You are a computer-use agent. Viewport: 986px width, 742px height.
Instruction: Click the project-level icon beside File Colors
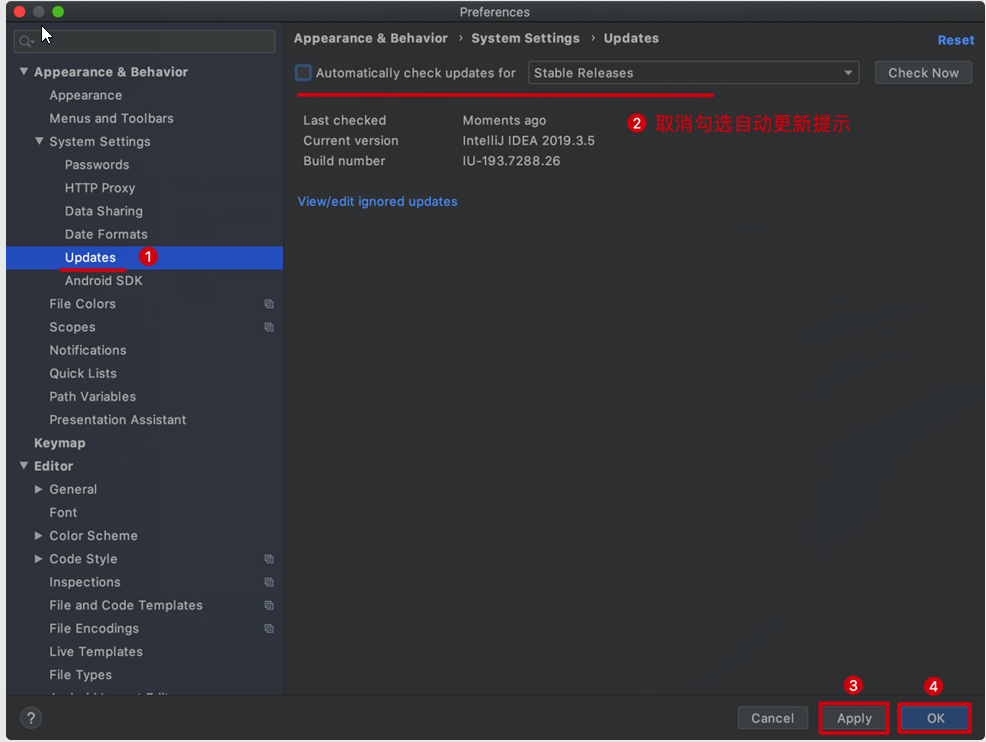tap(269, 304)
